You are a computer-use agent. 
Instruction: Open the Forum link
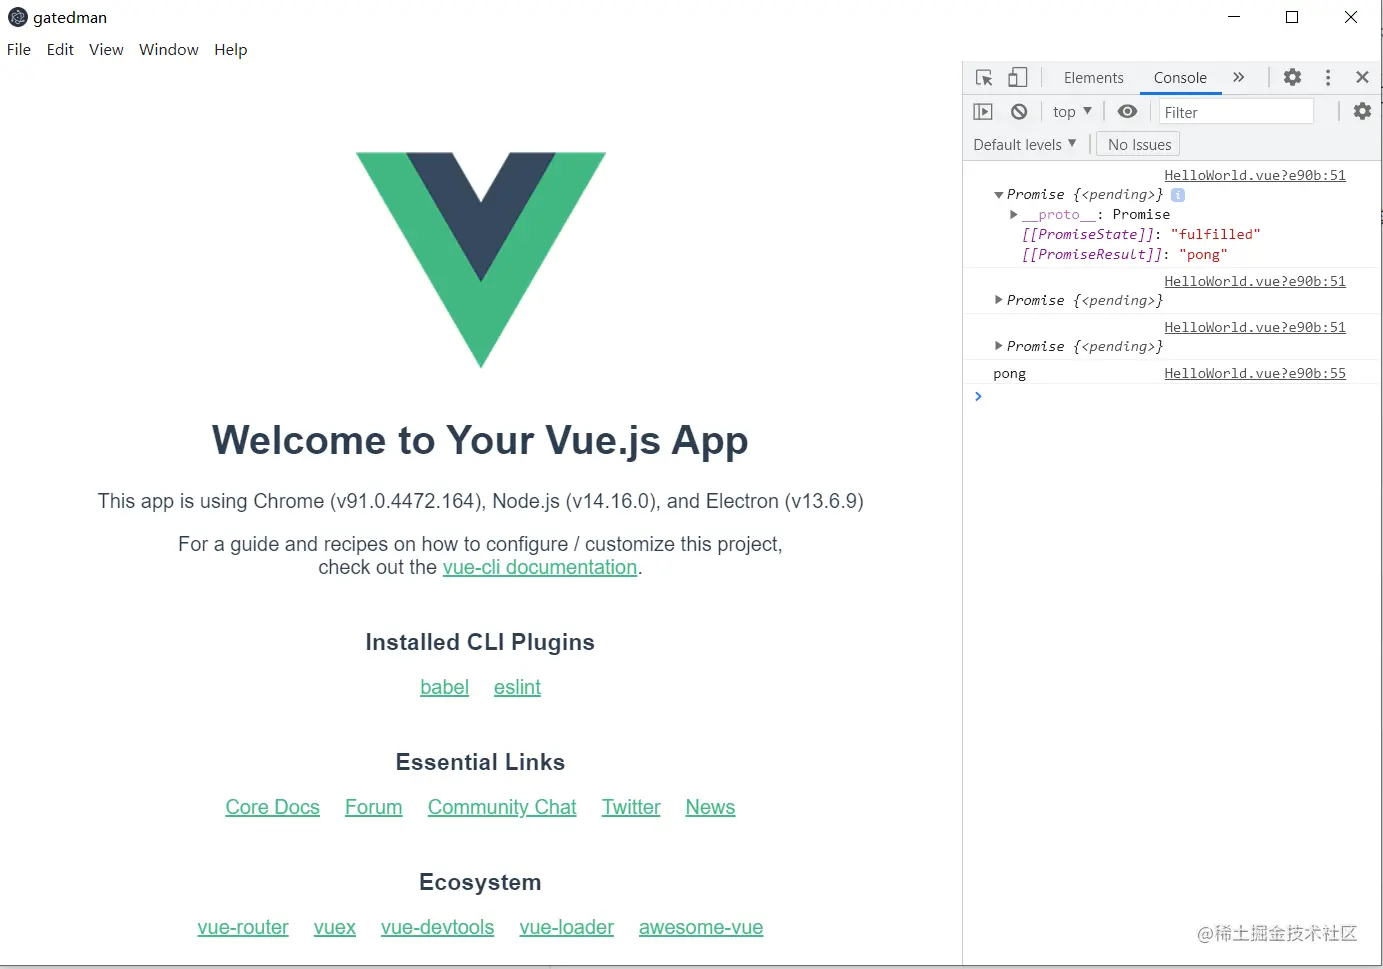[x=374, y=807]
